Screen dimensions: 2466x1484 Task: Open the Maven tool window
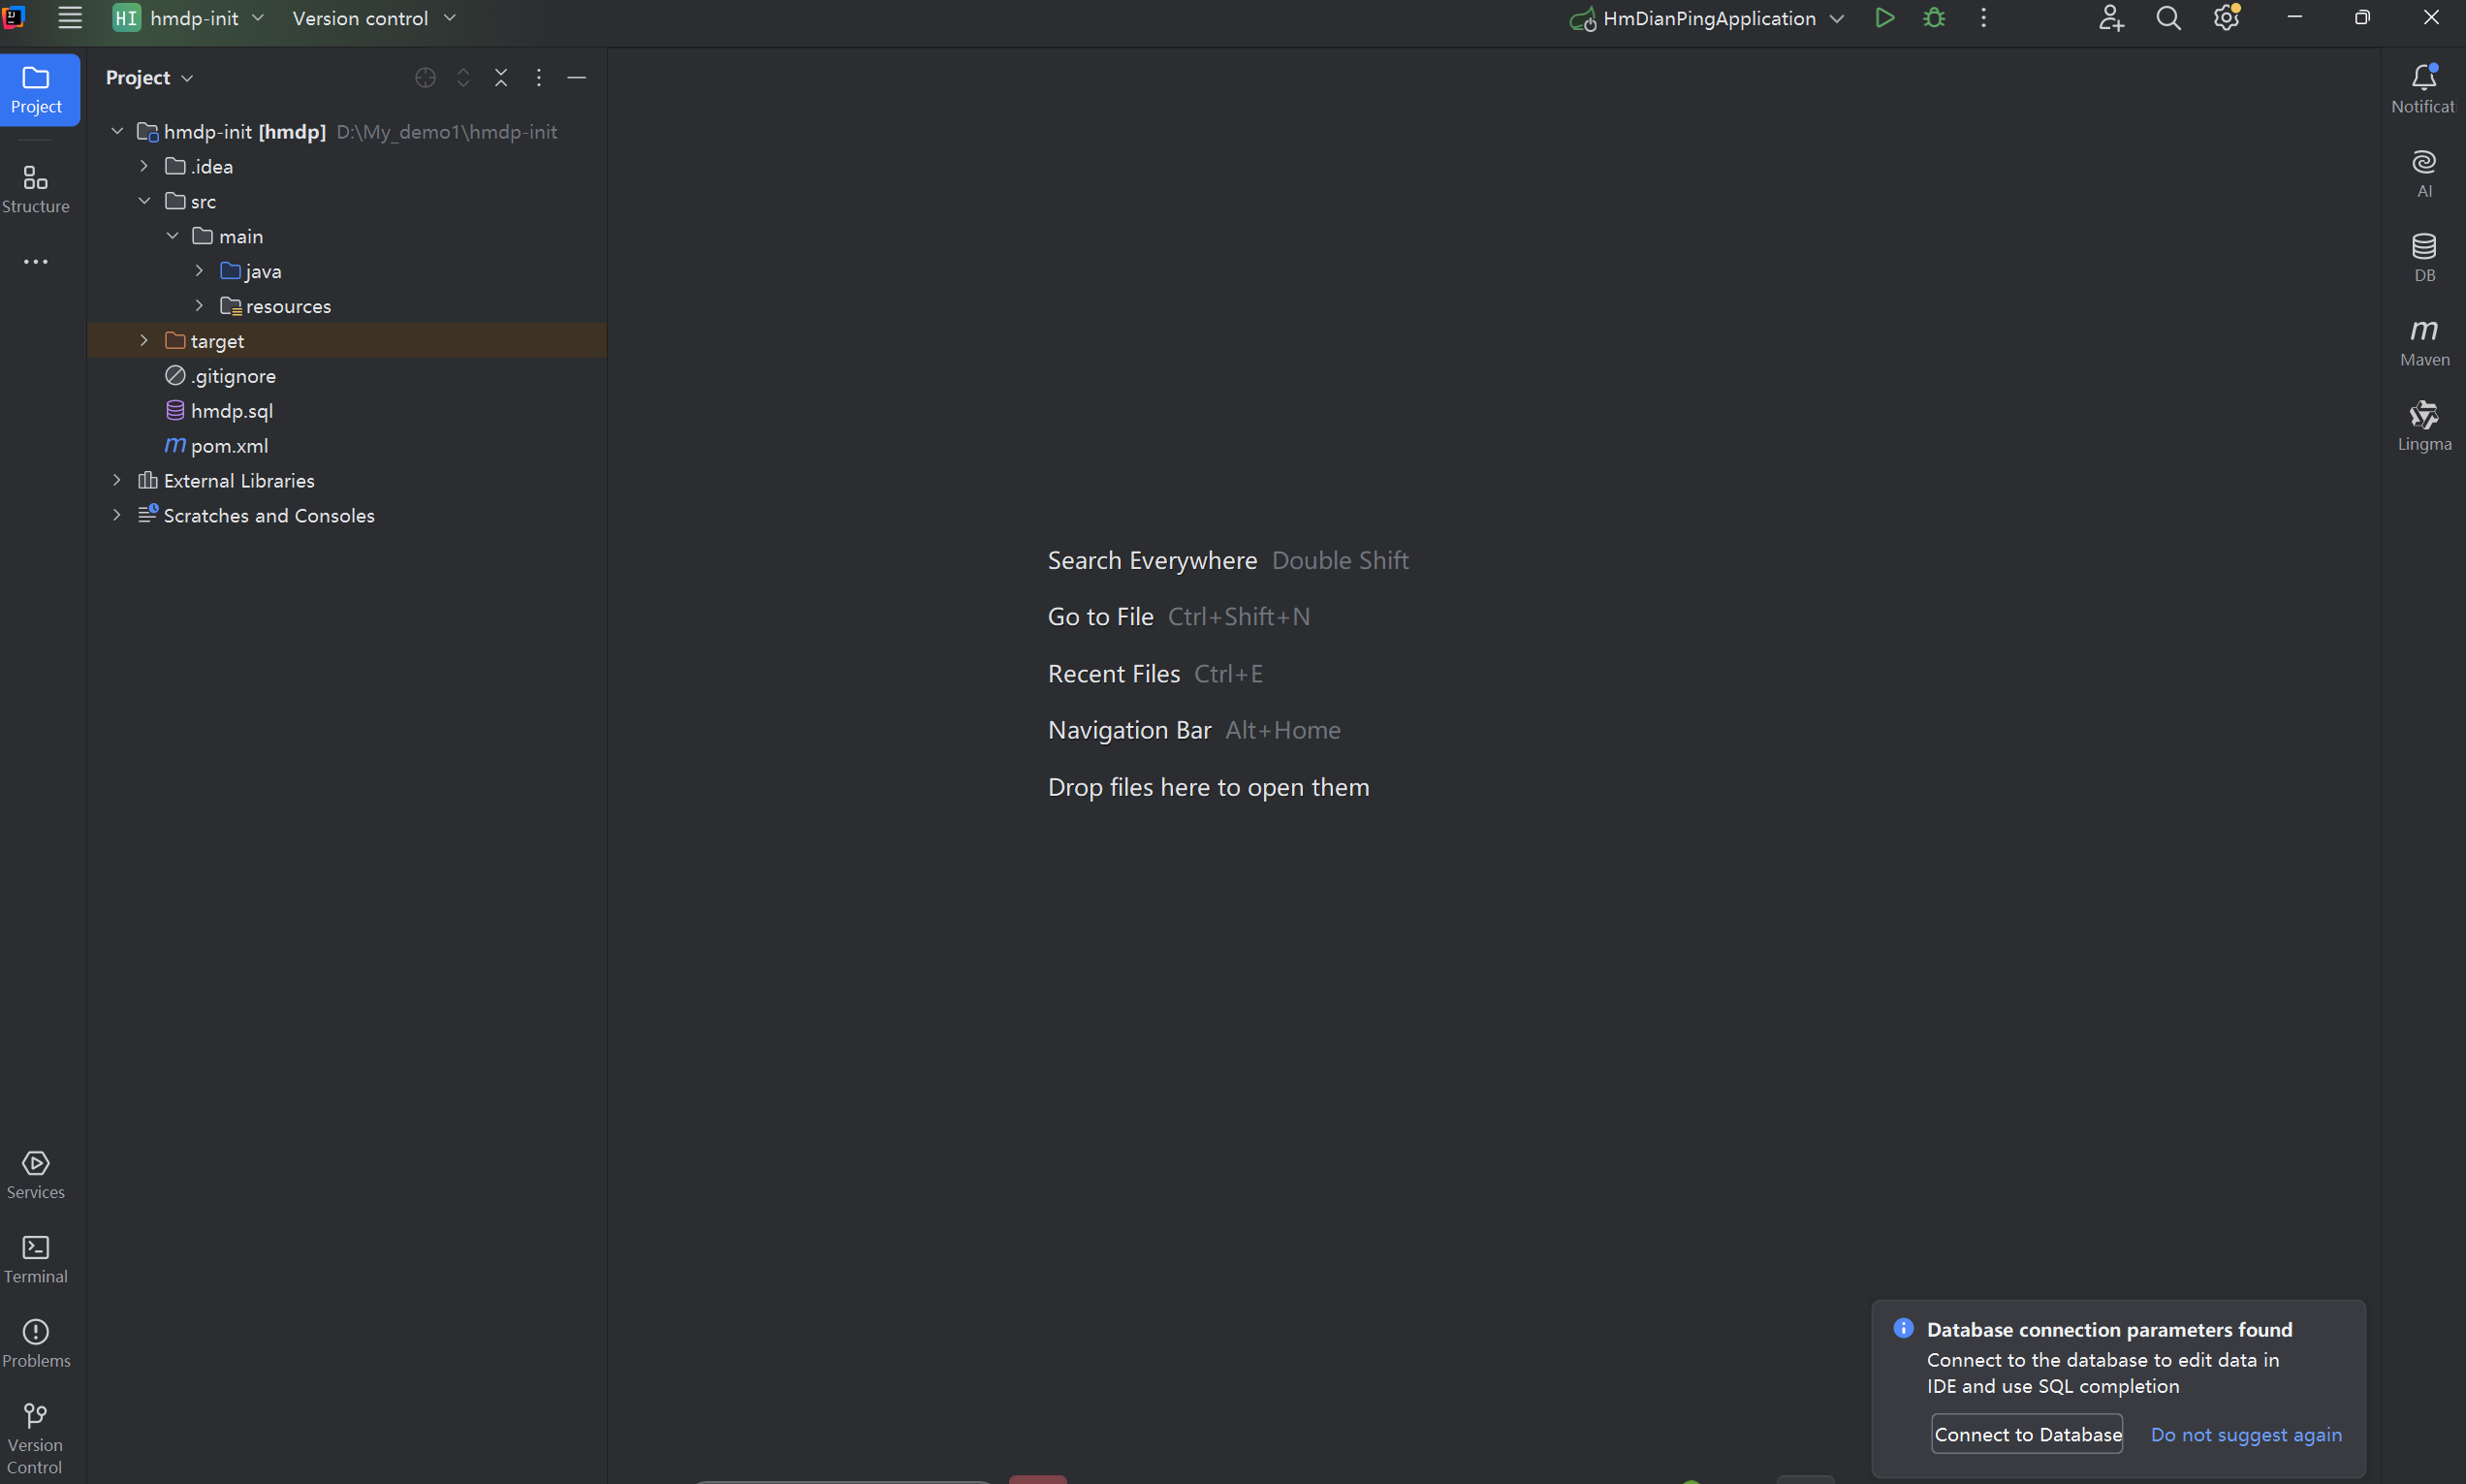(x=2424, y=342)
